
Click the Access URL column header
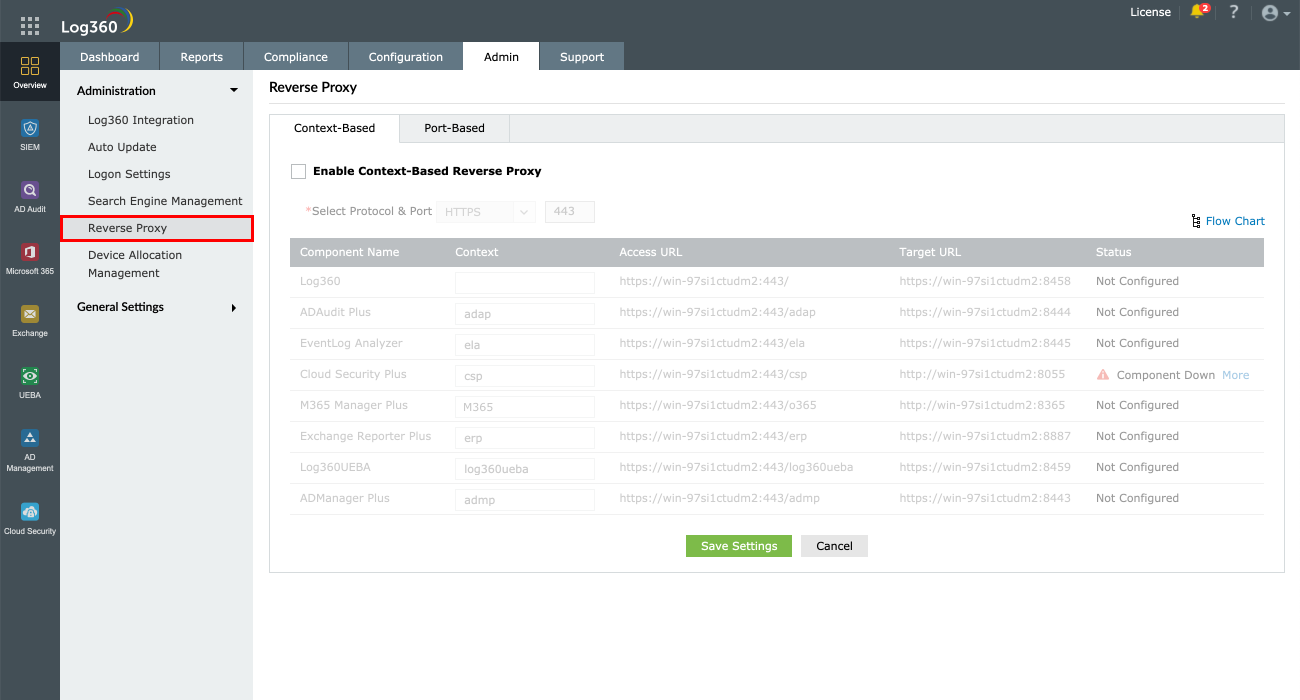651,252
